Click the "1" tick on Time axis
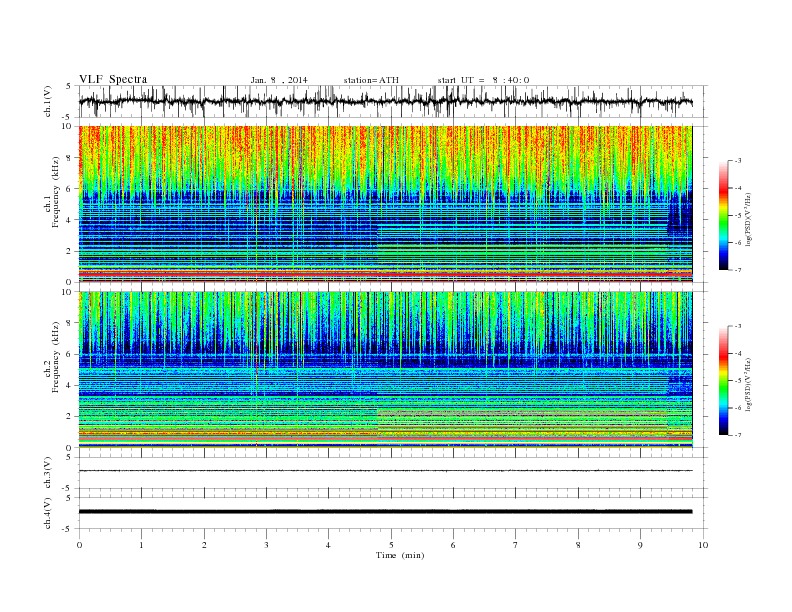Screen dimensions: 792x612 pos(141,545)
